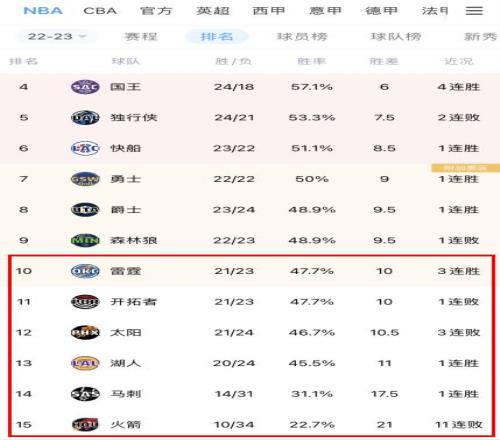Click the Timberwolves (森林狼) team logo
The image size is (500, 440).
click(x=85, y=240)
